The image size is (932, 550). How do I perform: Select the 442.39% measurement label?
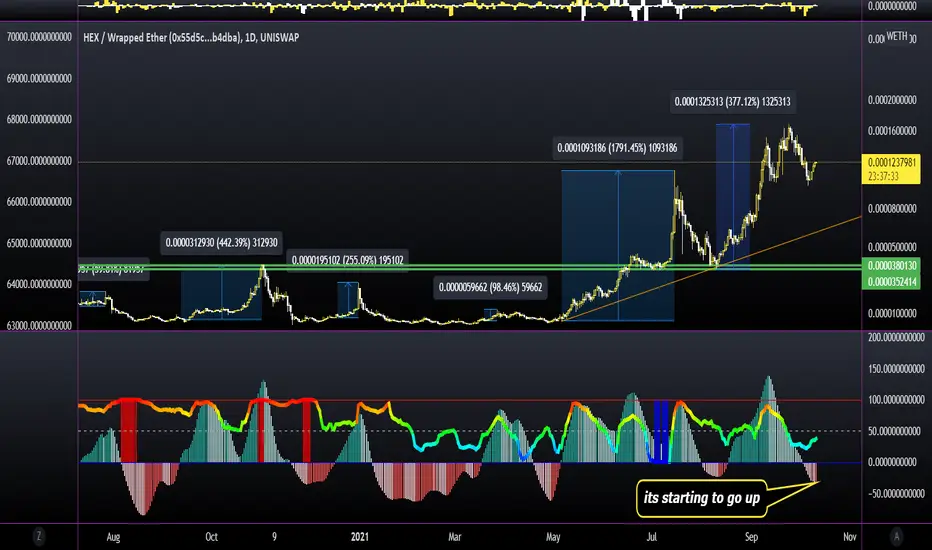221,243
